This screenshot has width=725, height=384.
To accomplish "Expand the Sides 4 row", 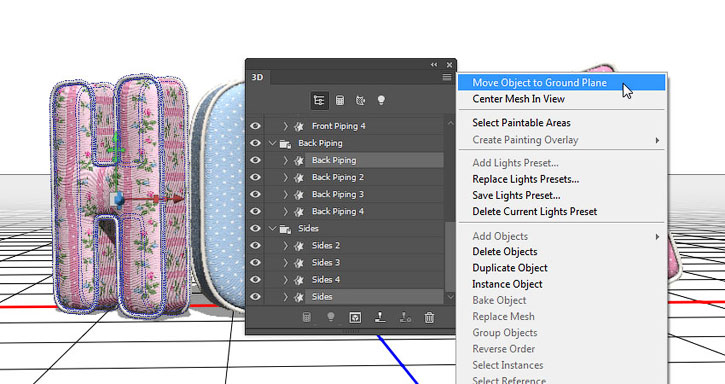I will 285,279.
